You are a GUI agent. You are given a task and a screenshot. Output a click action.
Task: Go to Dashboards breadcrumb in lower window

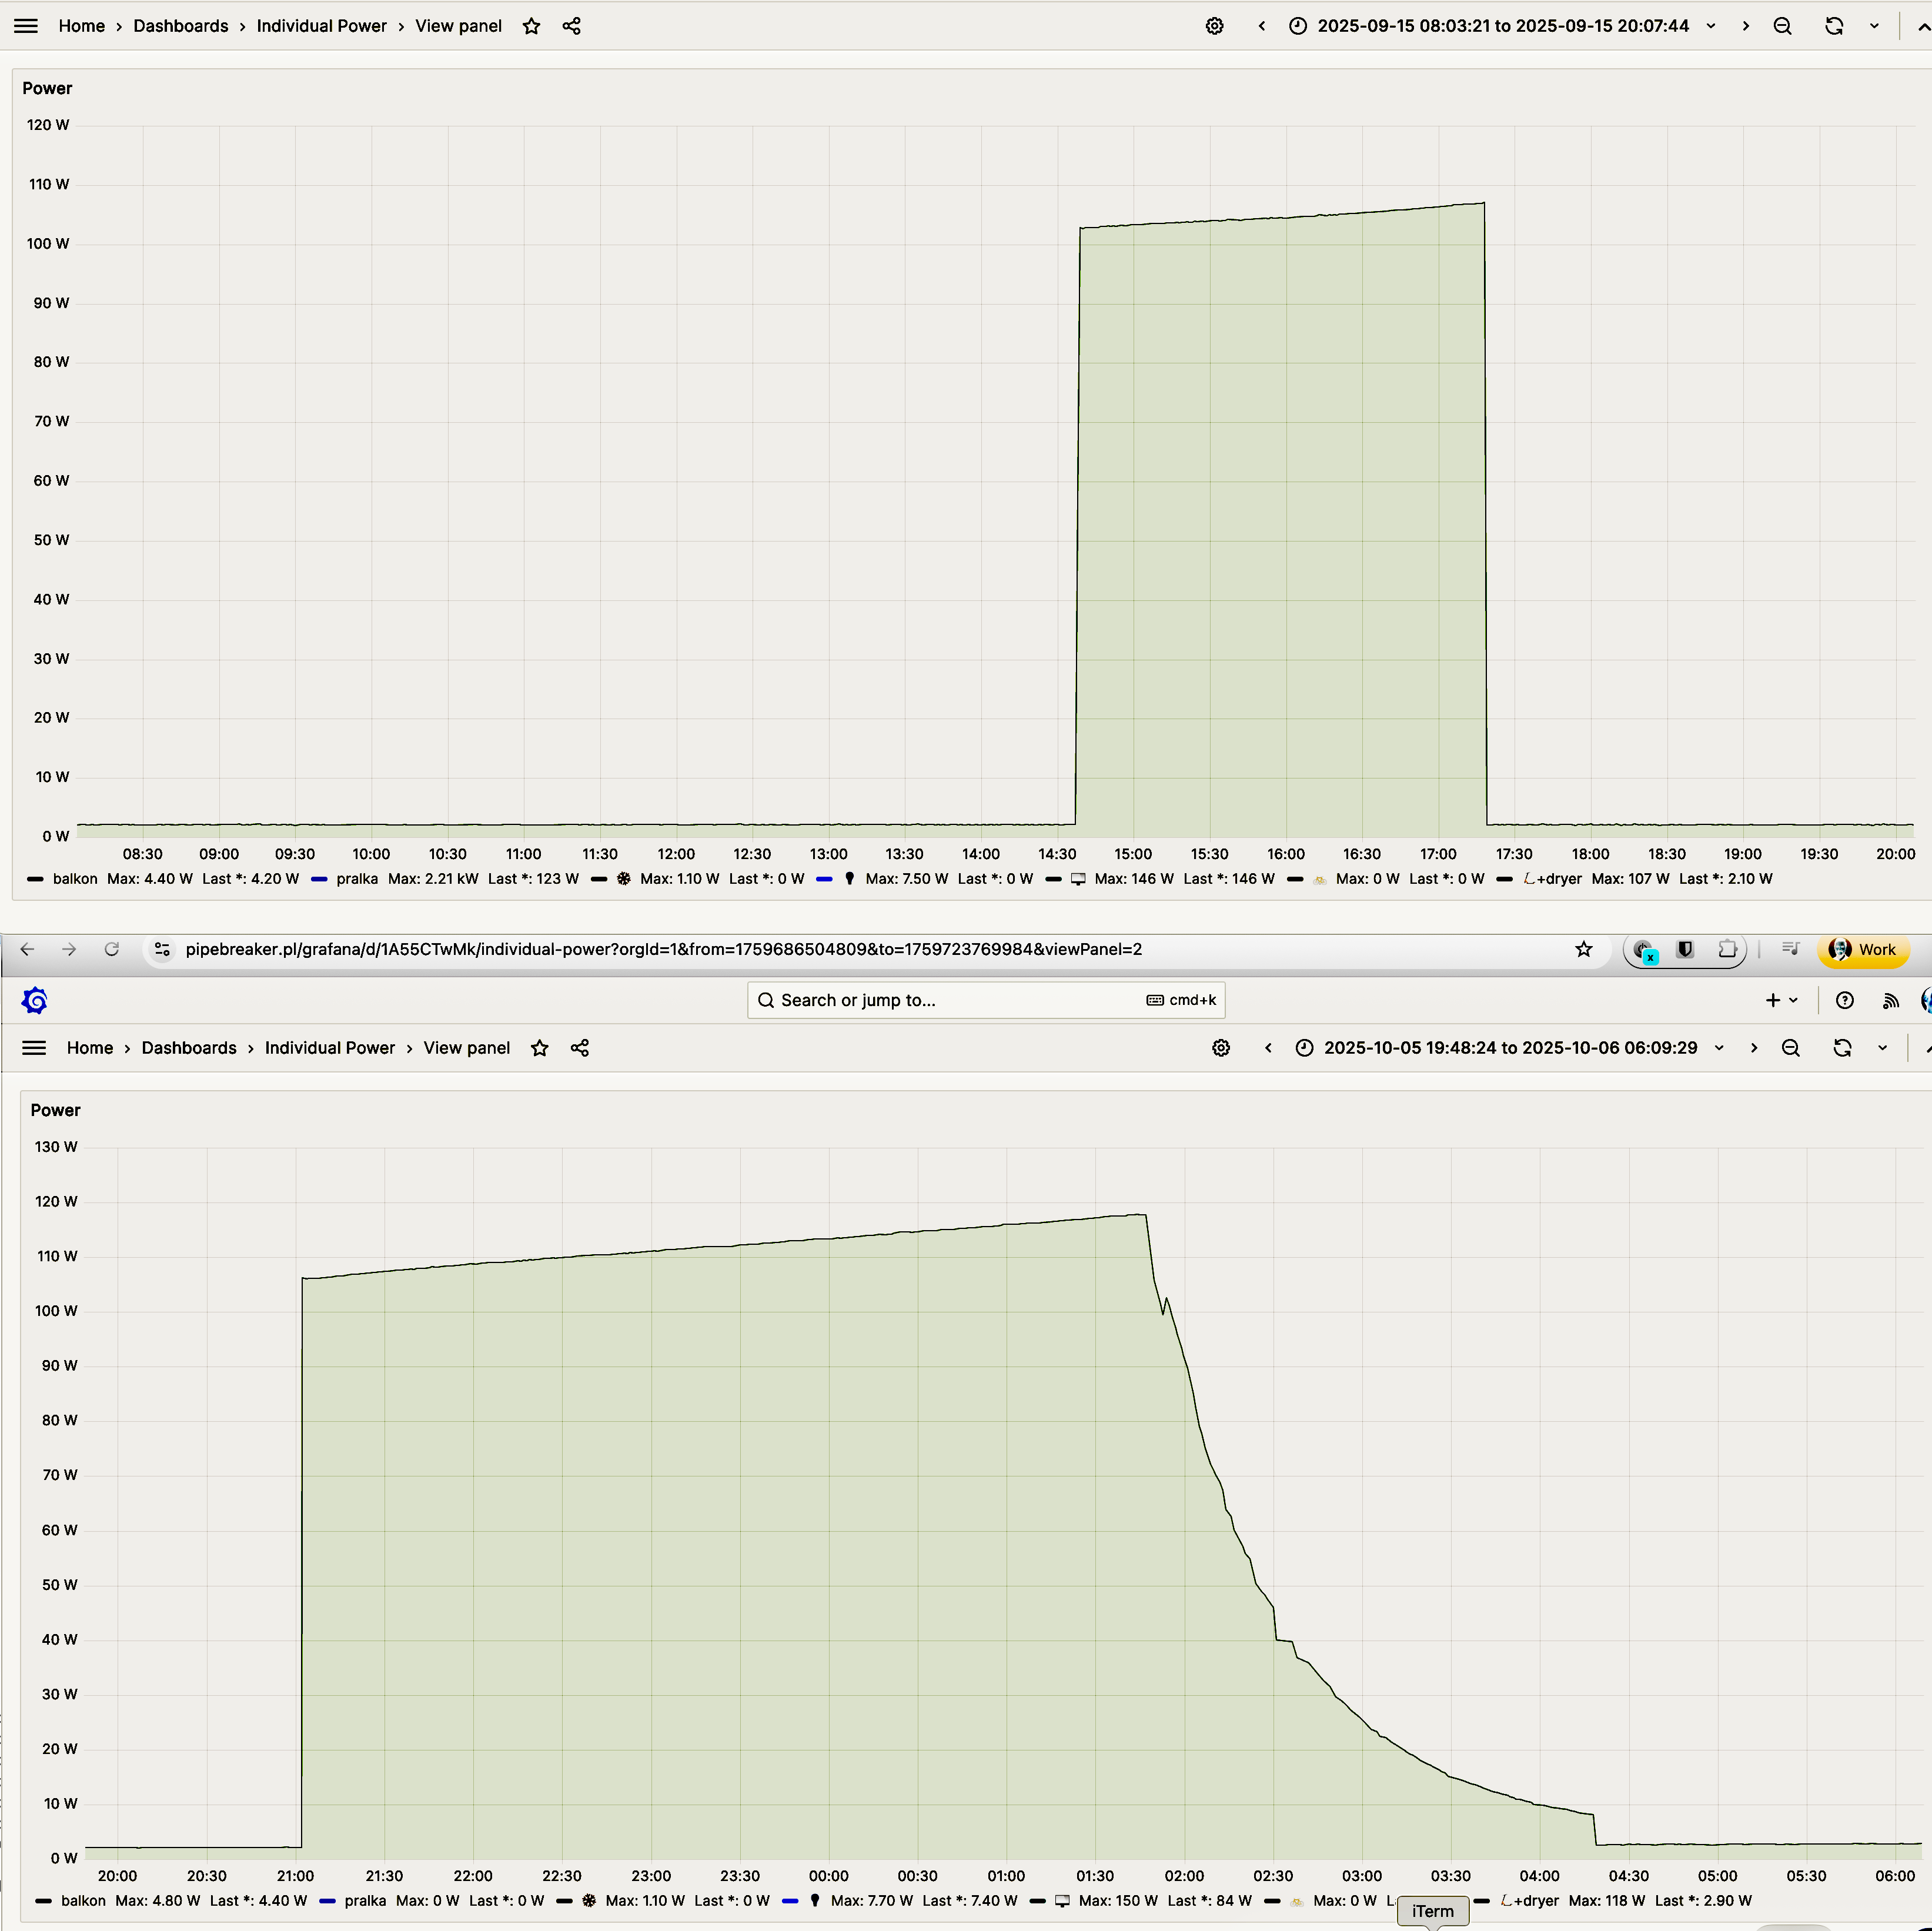click(189, 1048)
